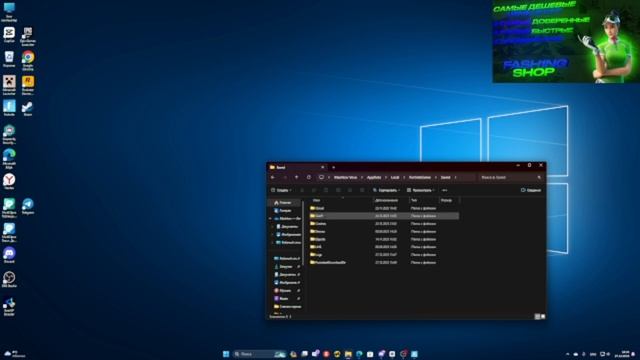Screen dimensions: 640x360
Task: Launch Fortnite from the desktop
Action: [x=9, y=108]
